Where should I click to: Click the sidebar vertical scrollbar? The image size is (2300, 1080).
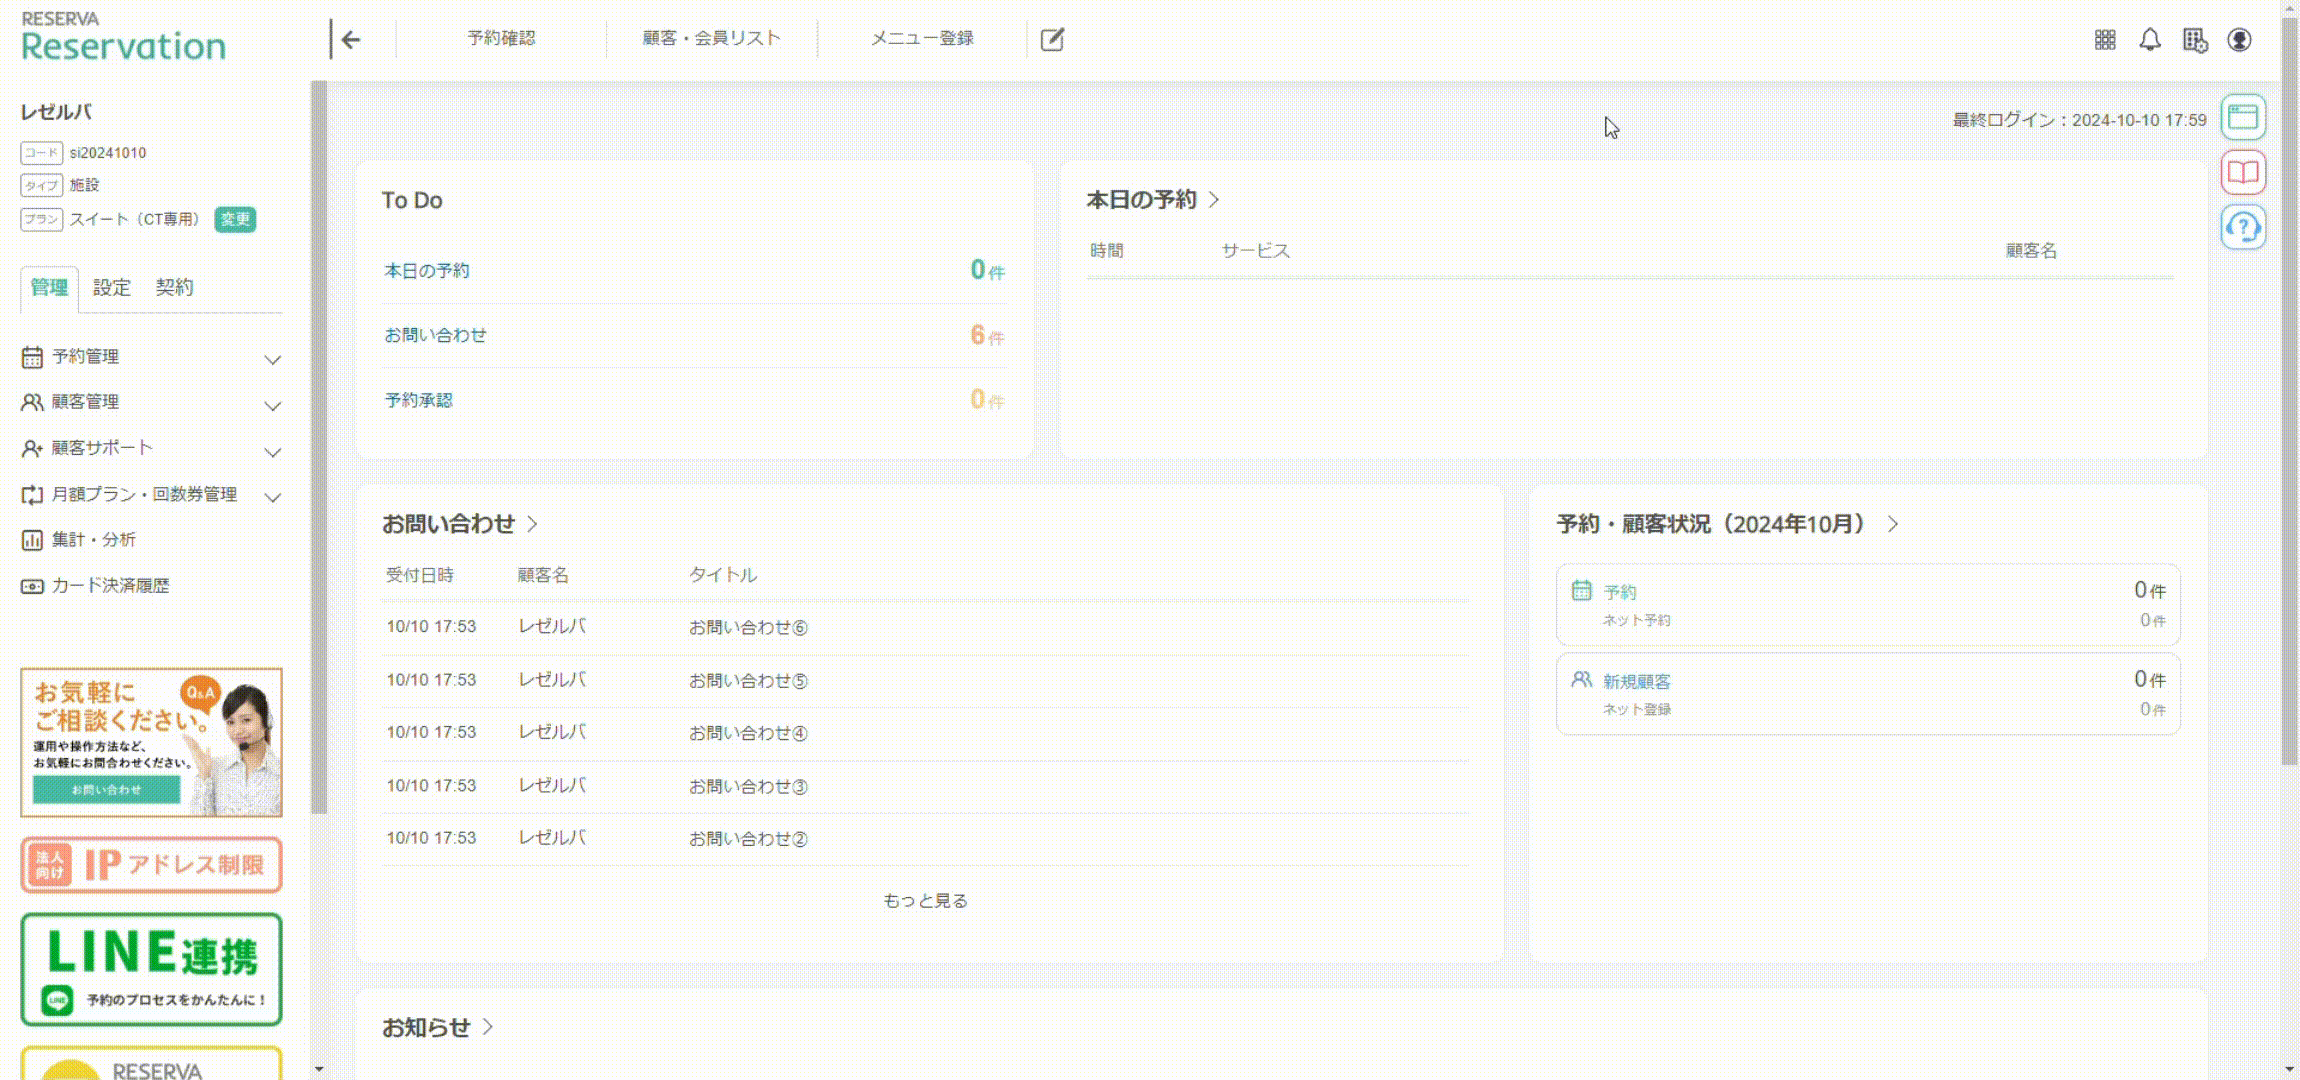(319, 447)
